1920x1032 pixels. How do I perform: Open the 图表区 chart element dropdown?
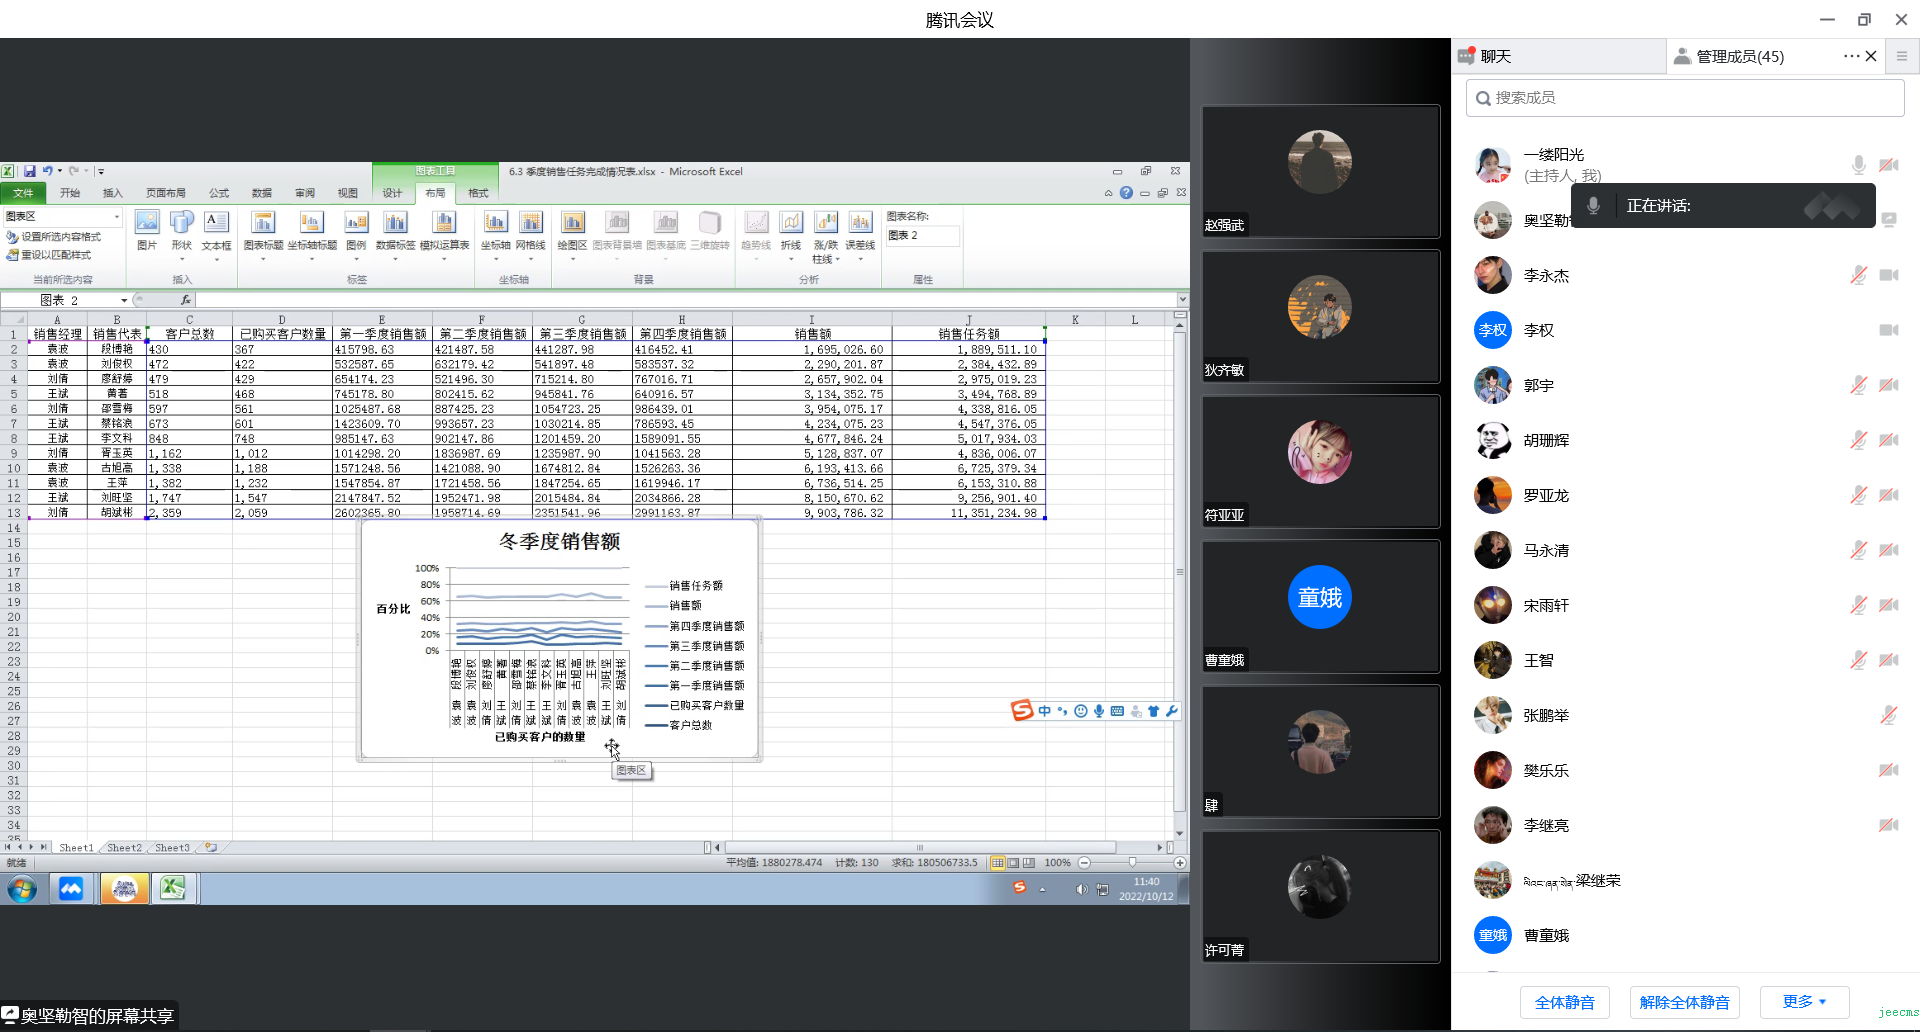point(116,216)
